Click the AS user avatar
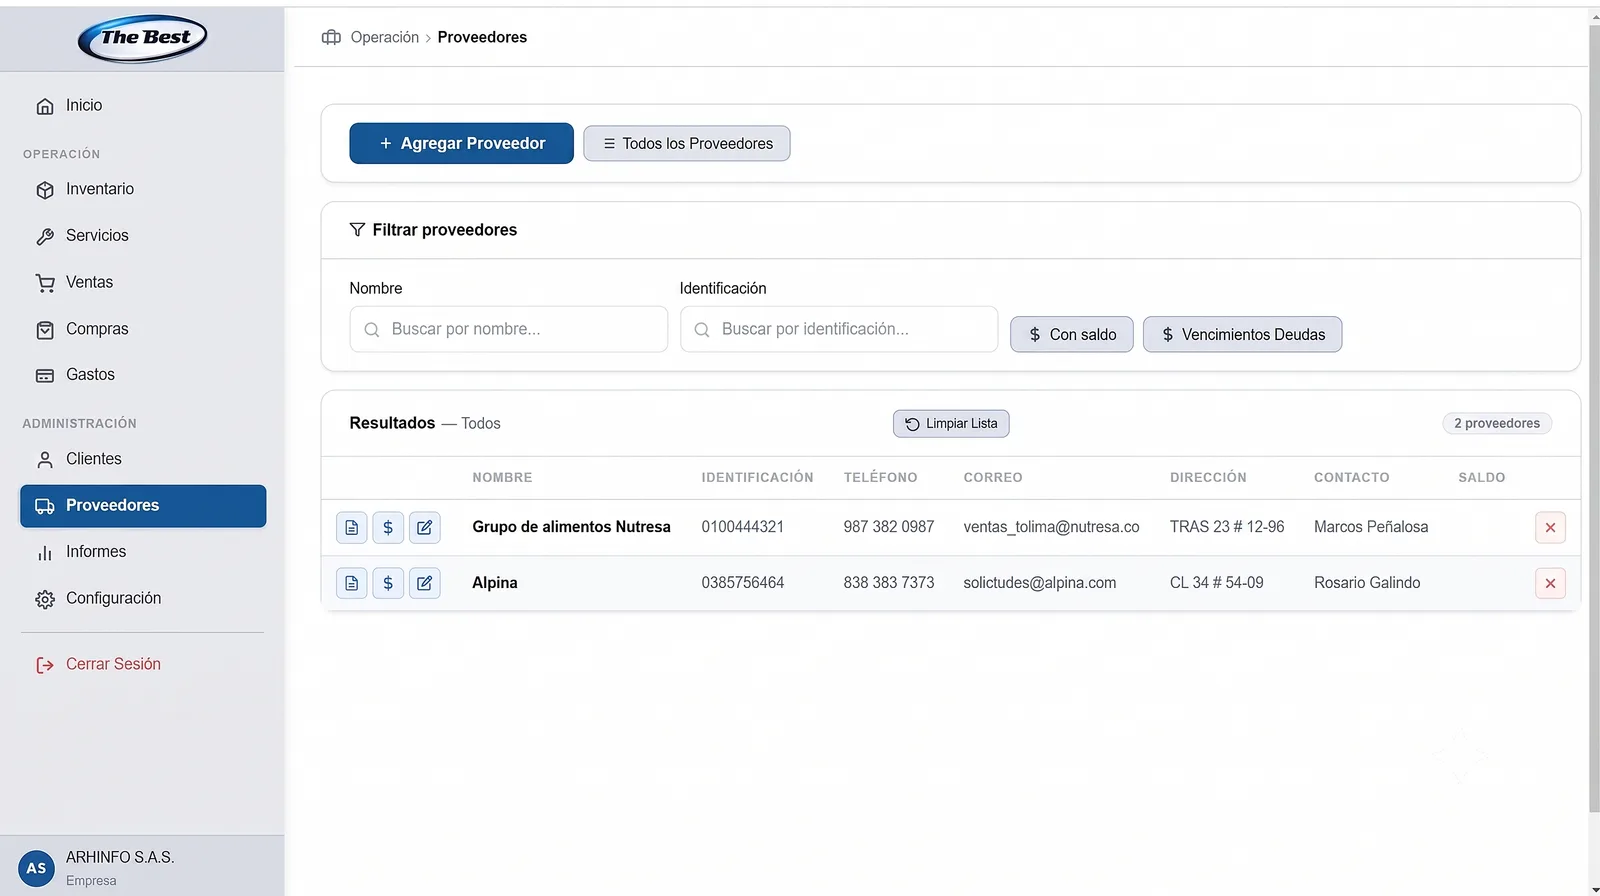 point(36,868)
